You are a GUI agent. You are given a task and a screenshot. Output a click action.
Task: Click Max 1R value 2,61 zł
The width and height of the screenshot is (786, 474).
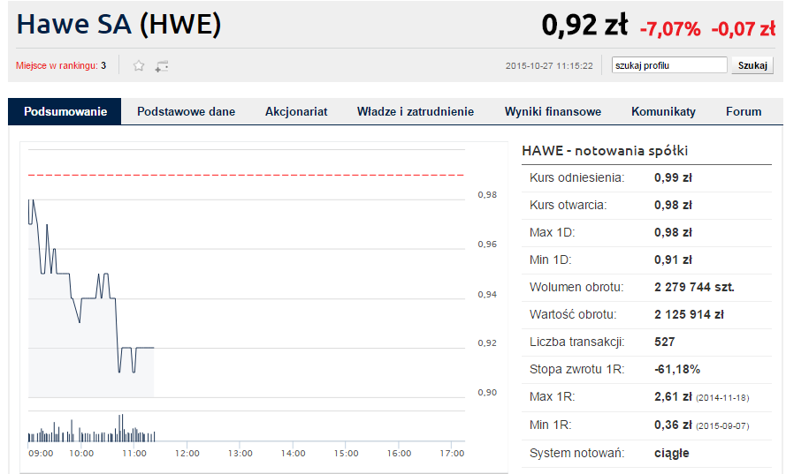click(673, 397)
